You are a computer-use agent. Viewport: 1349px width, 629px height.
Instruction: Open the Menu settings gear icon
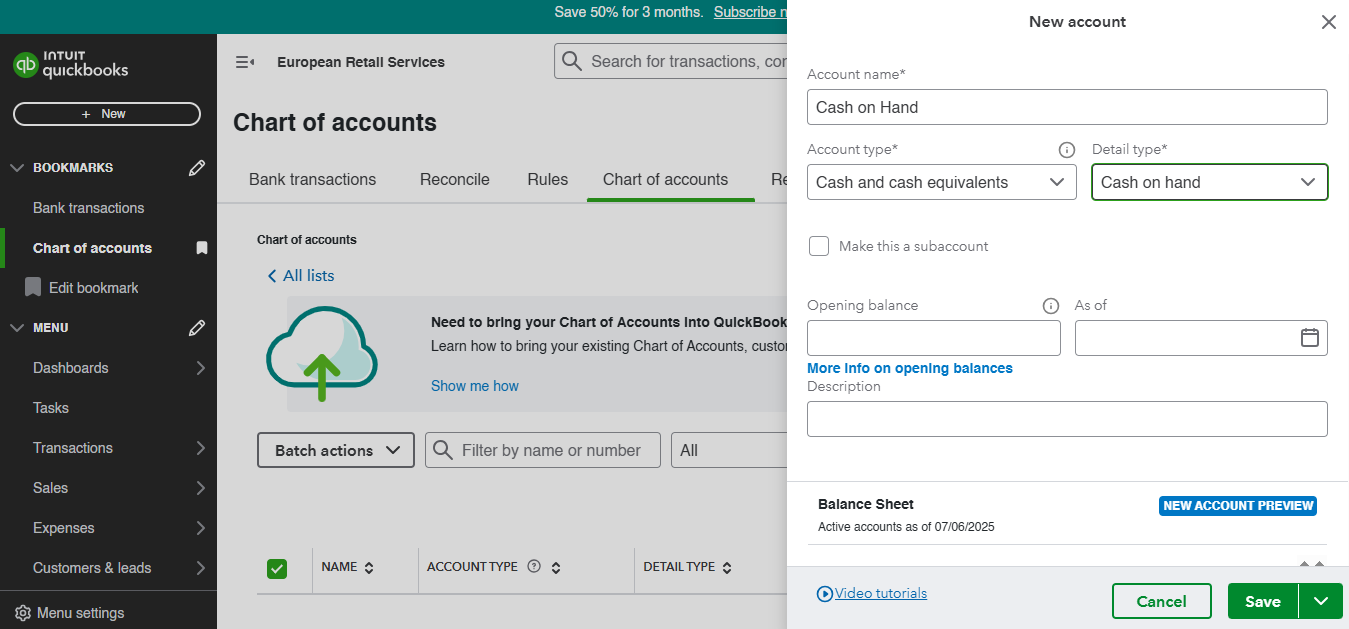[x=22, y=613]
